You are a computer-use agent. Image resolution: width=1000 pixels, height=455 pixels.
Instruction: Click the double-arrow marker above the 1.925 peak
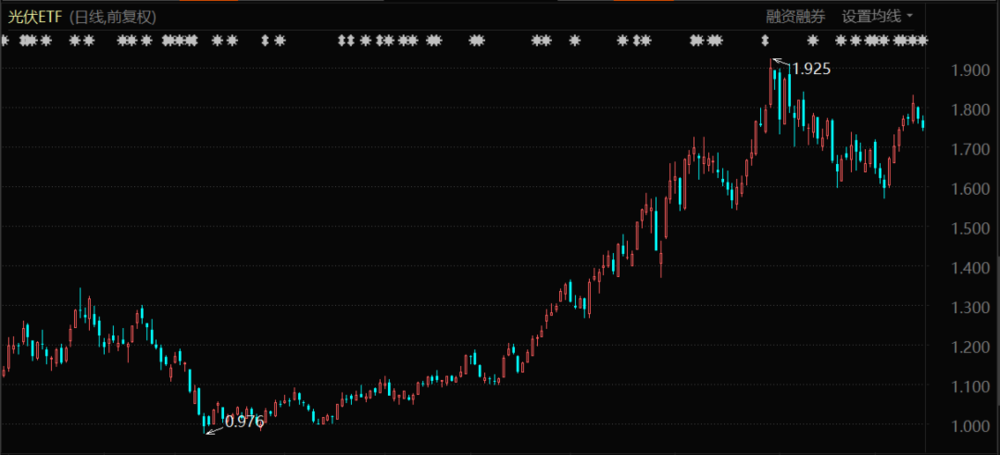pos(765,41)
